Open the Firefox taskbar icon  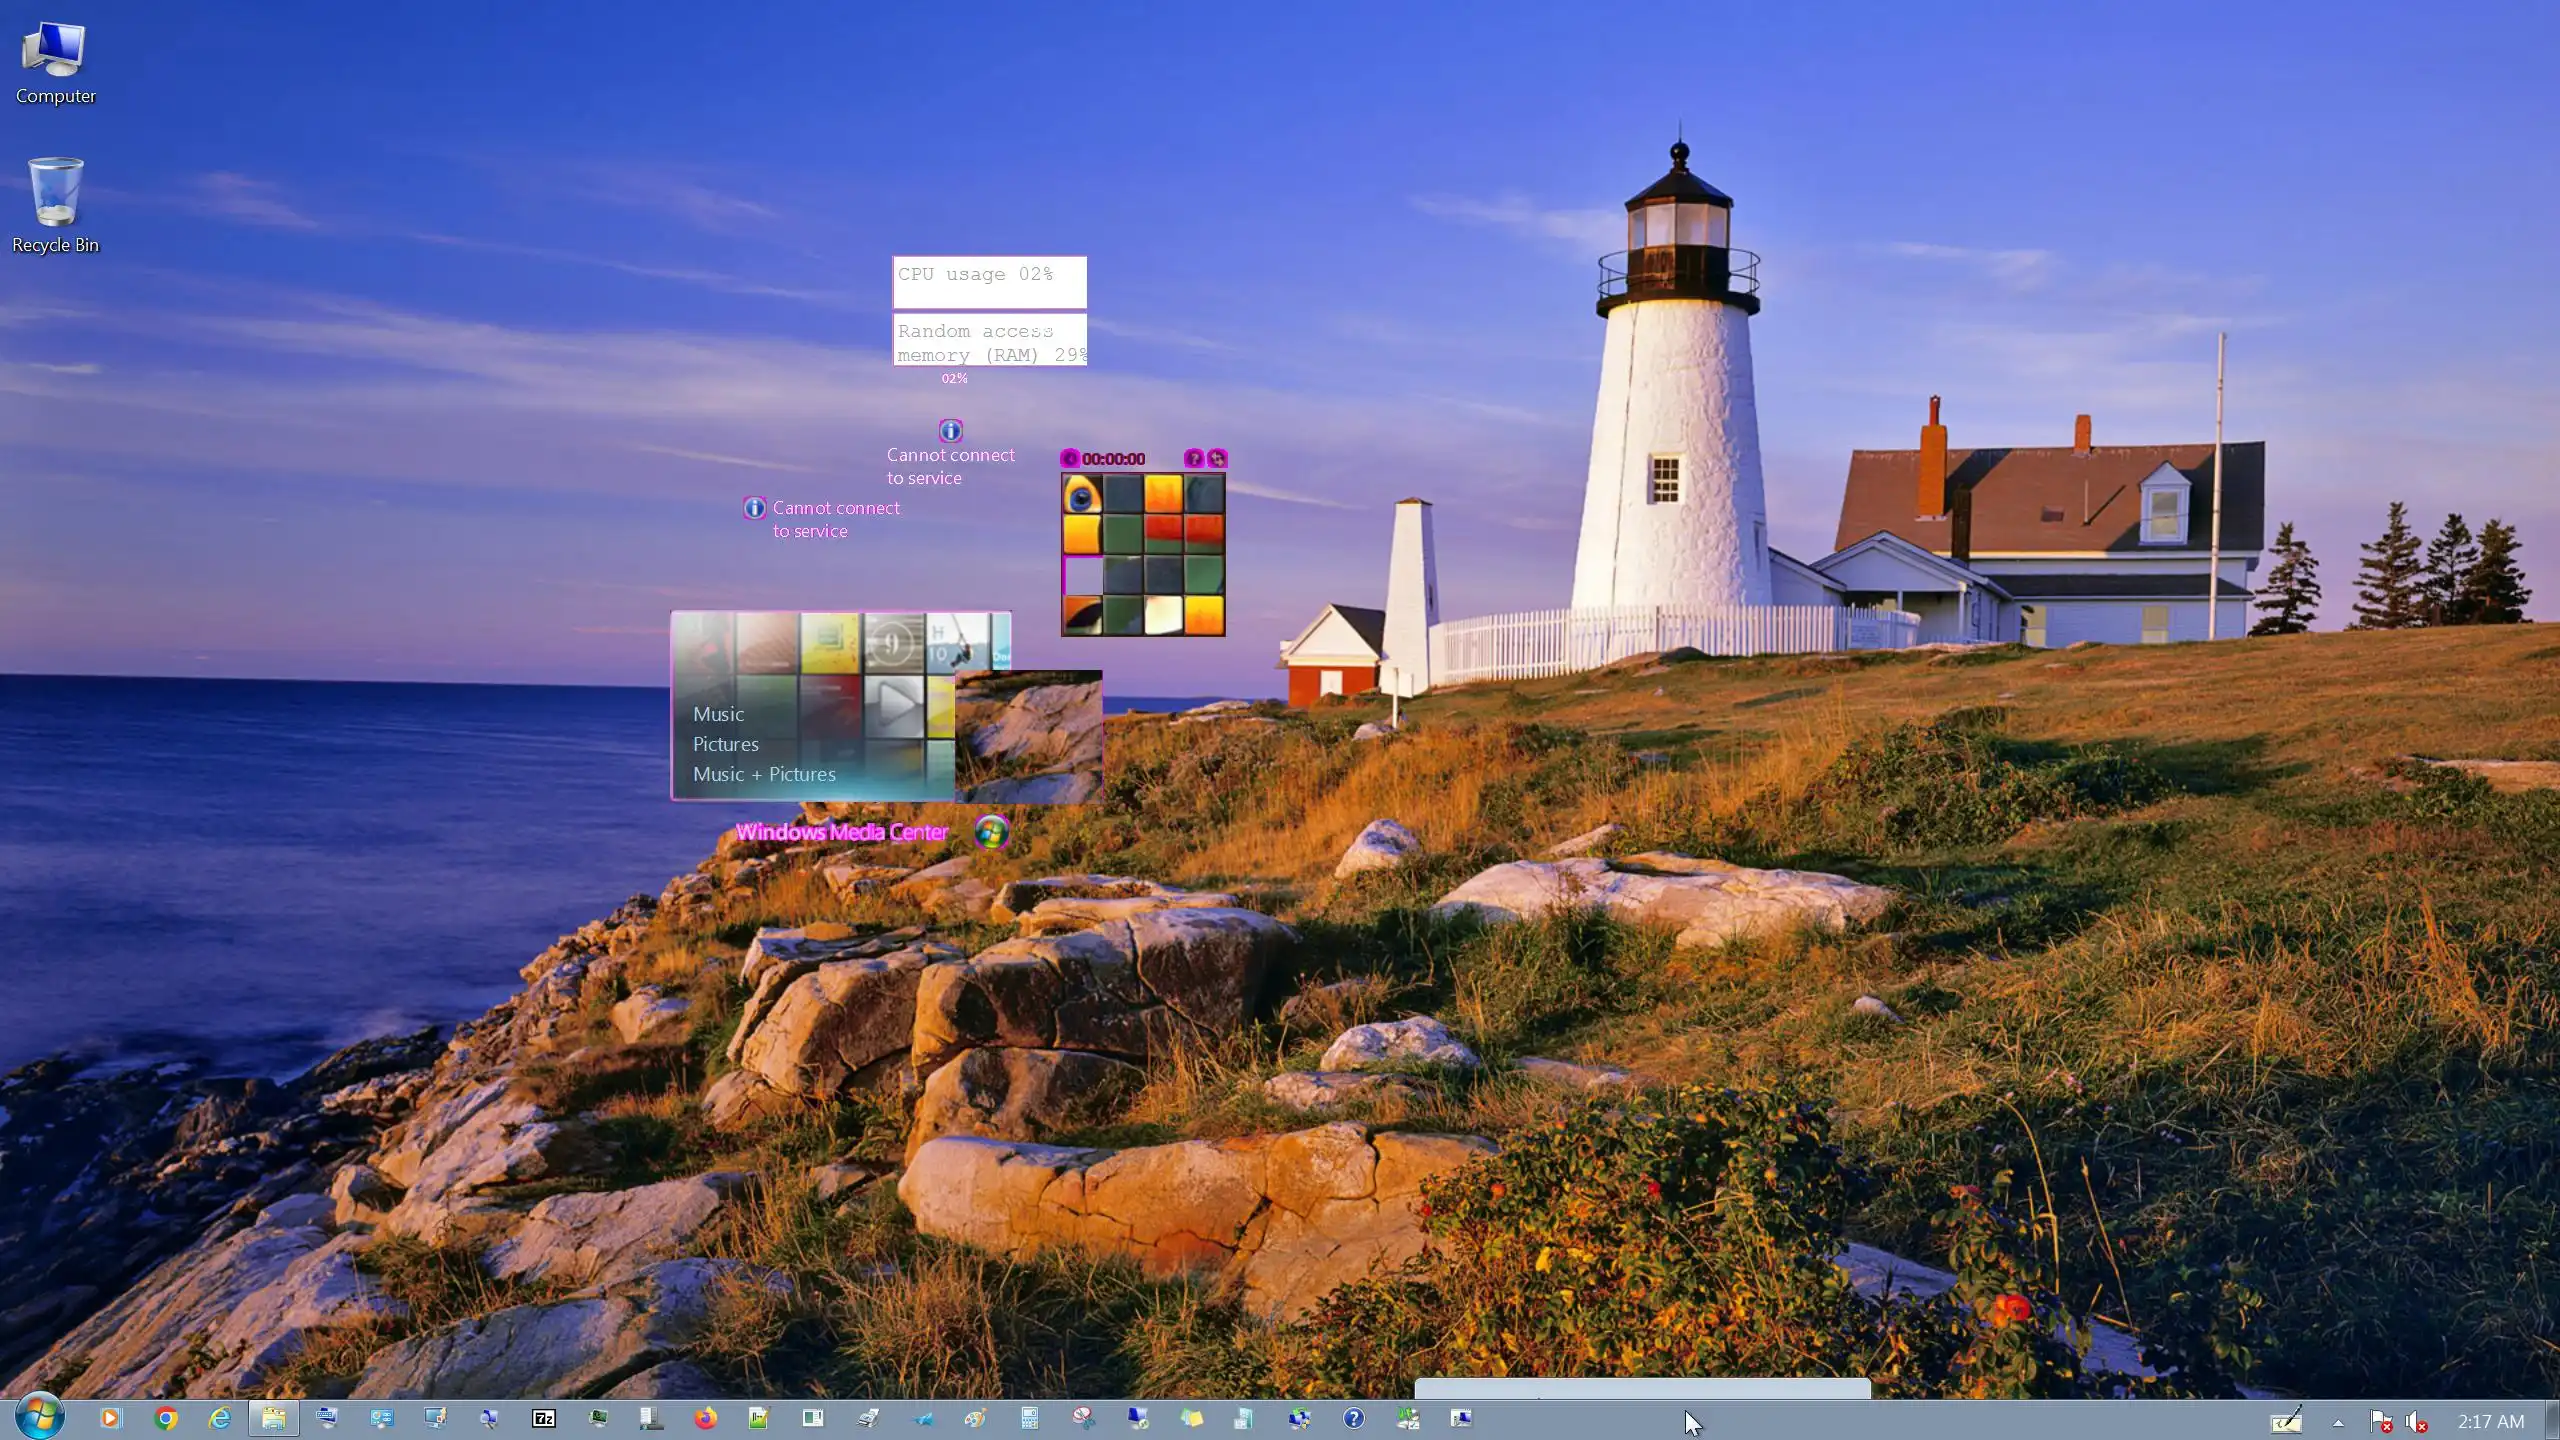705,1418
